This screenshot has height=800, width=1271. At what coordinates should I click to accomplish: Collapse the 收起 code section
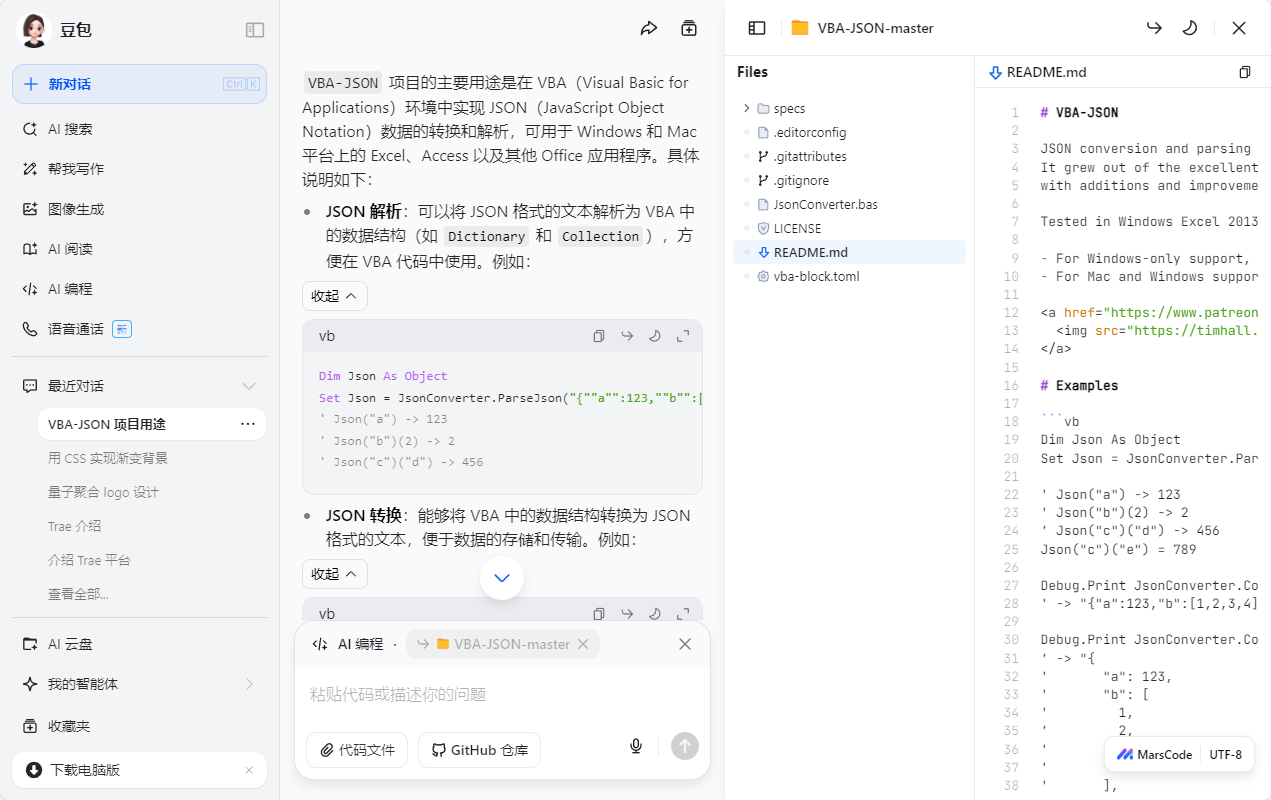pyautogui.click(x=334, y=295)
